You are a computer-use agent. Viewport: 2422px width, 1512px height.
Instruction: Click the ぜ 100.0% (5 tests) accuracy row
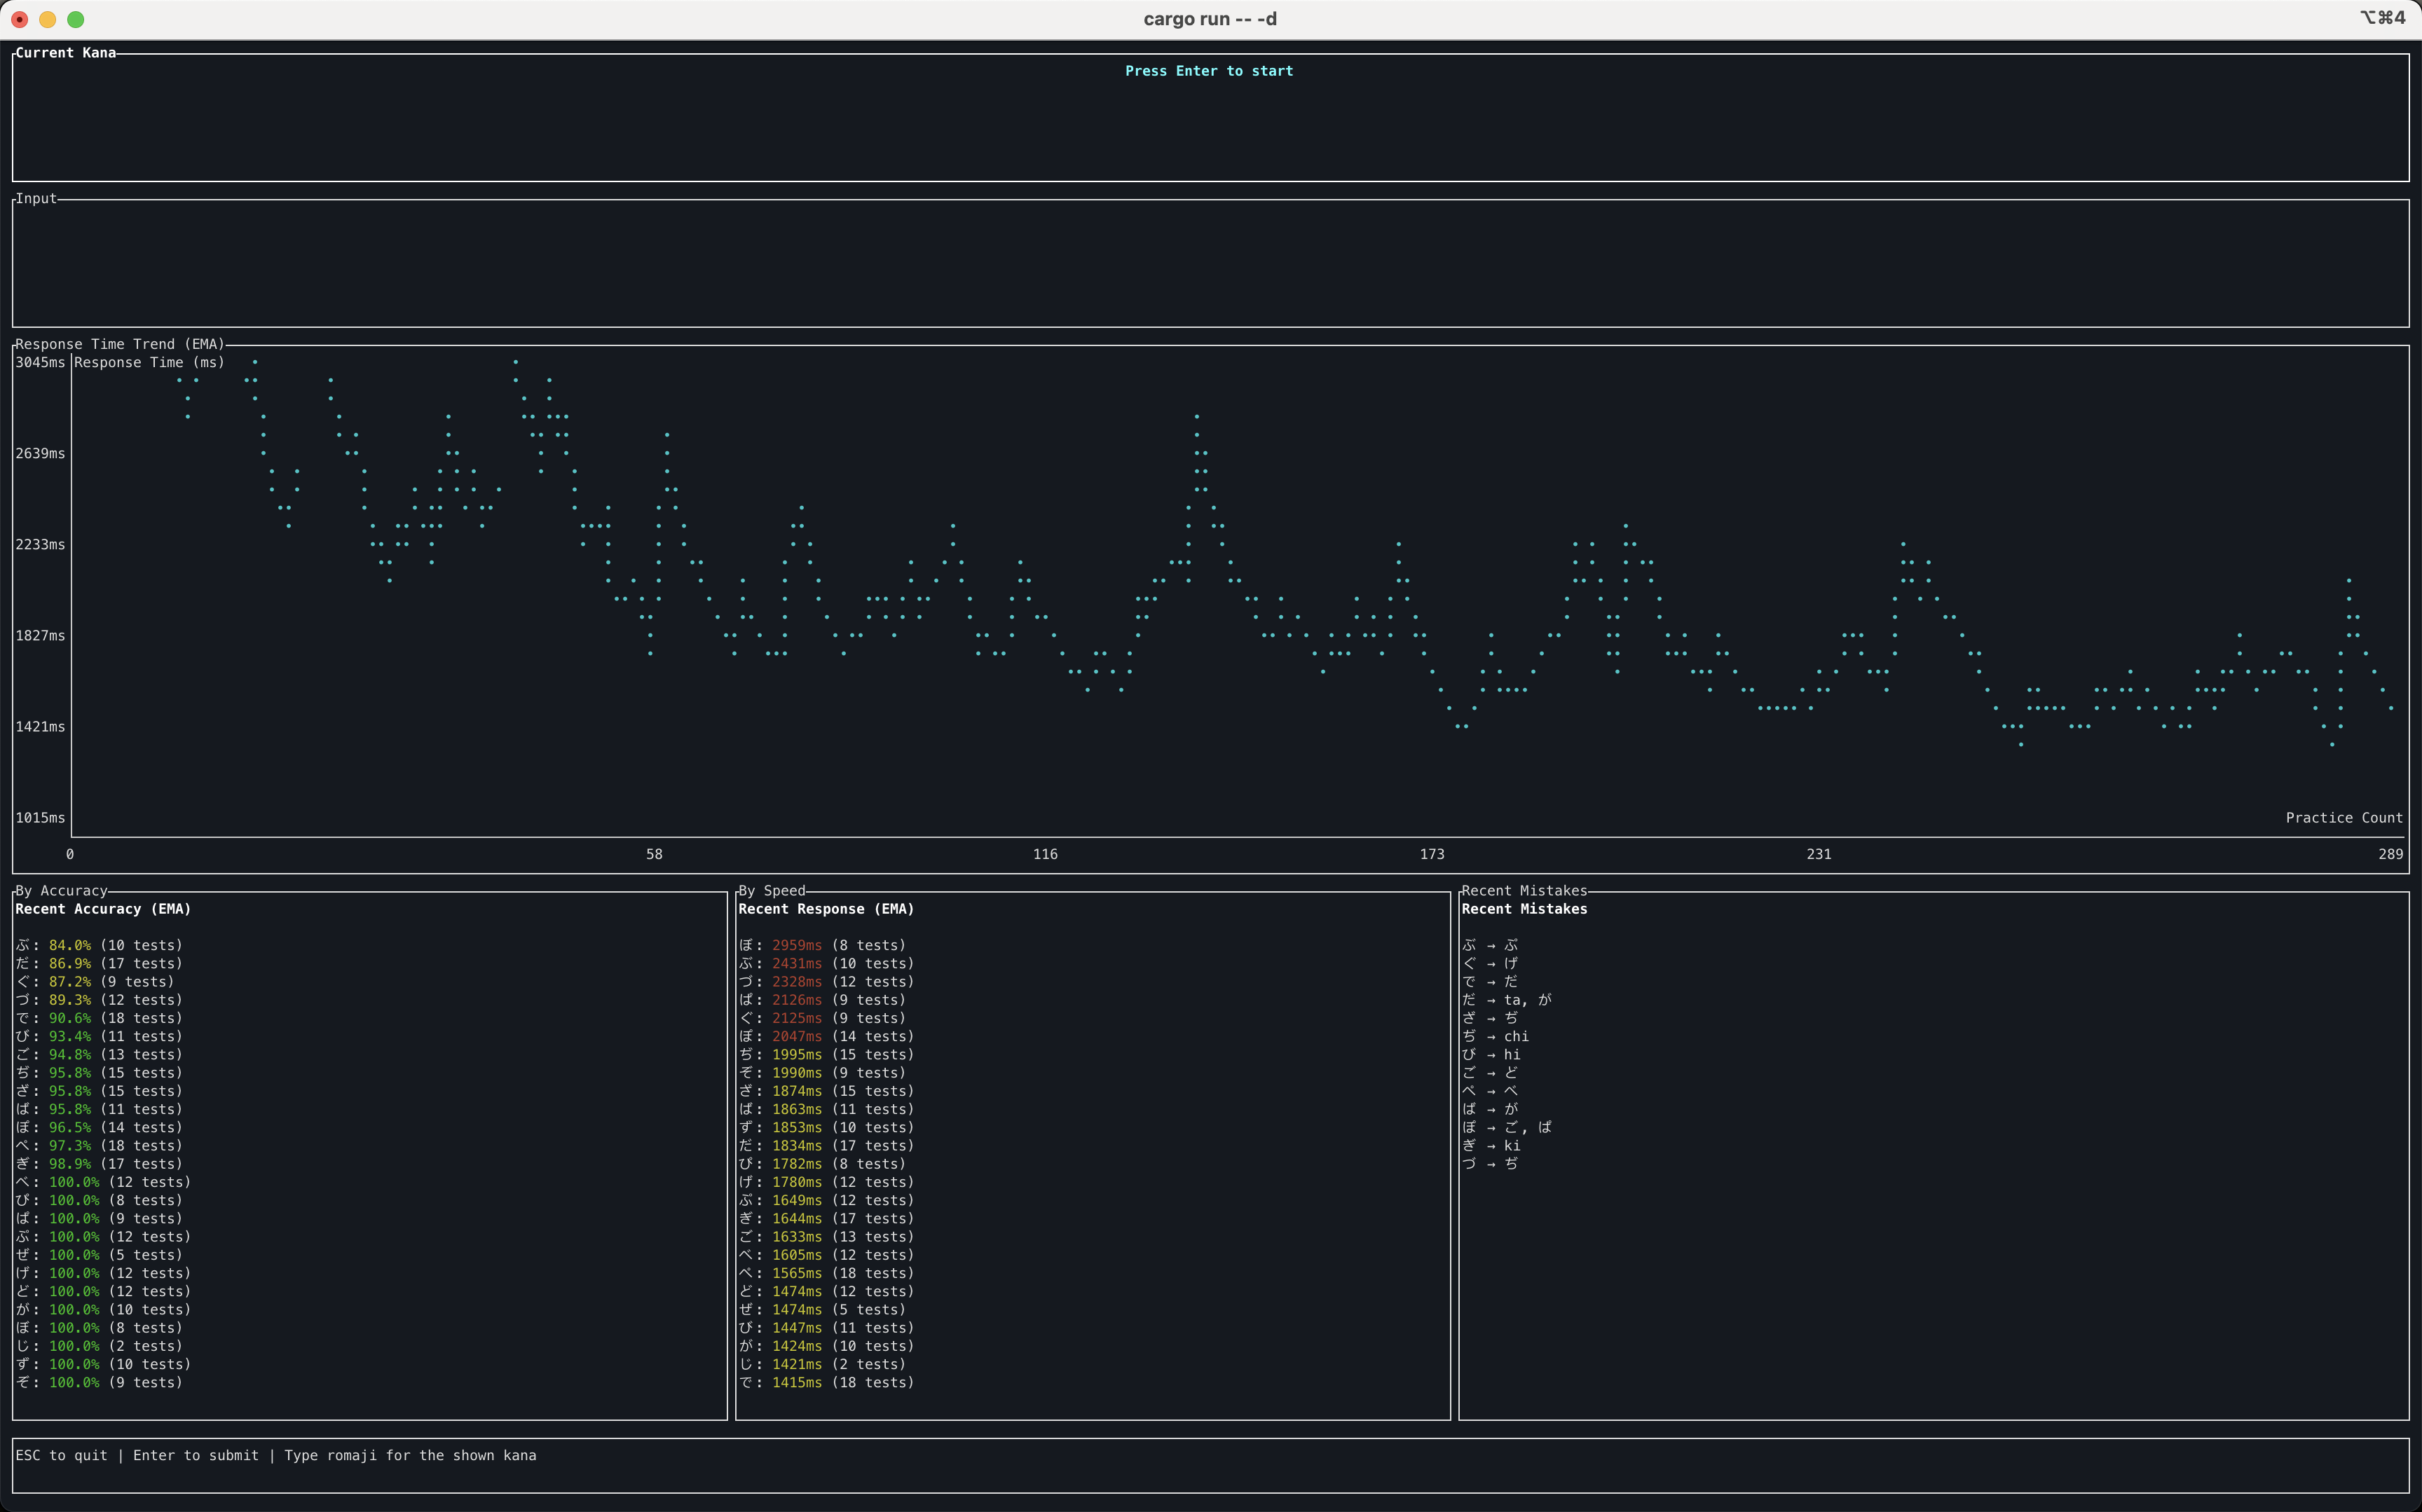(x=99, y=1255)
